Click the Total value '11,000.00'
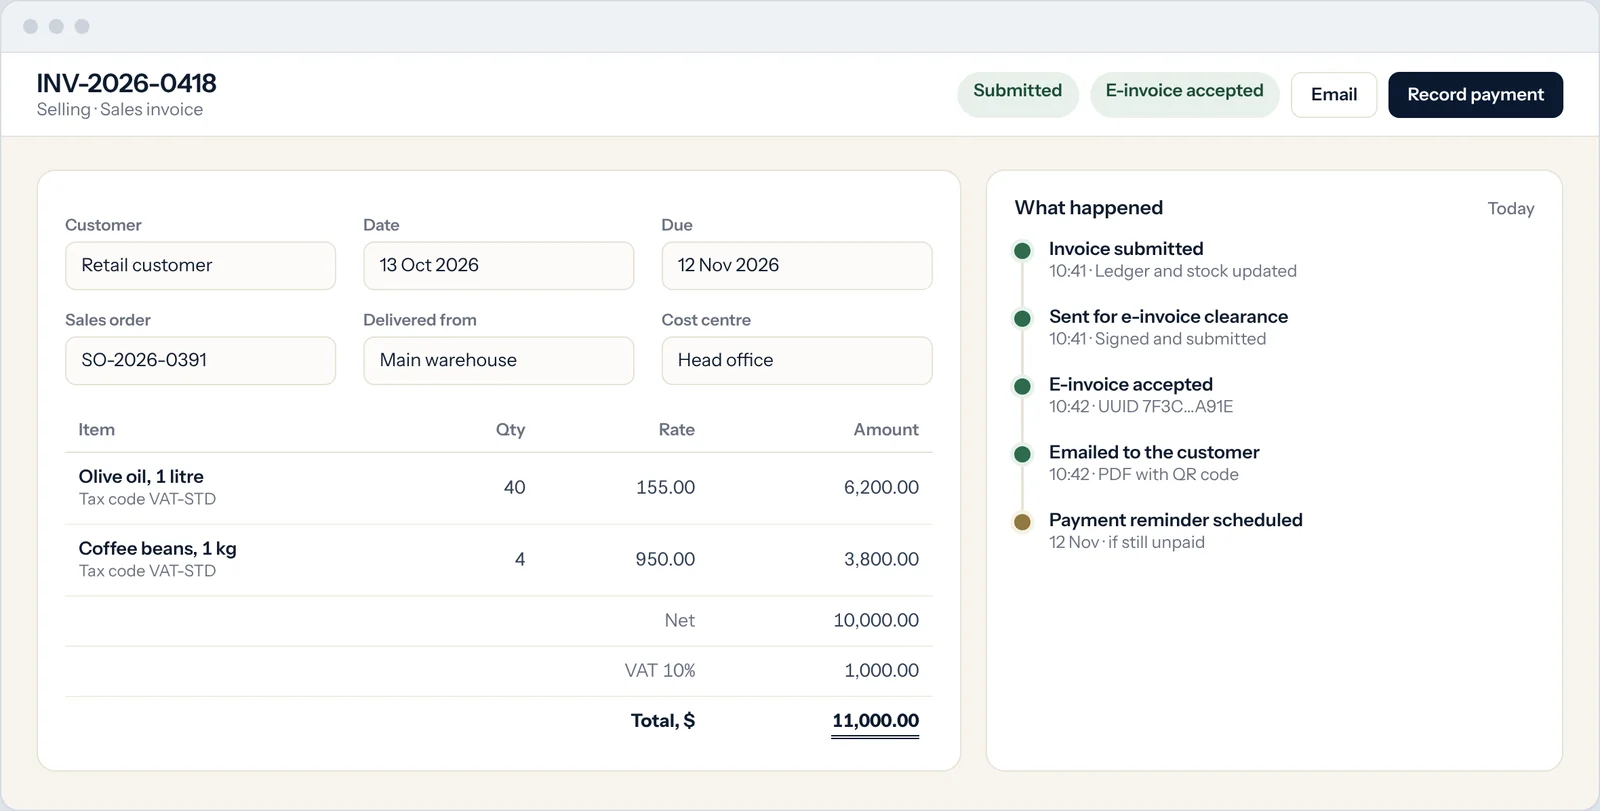The height and width of the screenshot is (811, 1600). click(875, 721)
